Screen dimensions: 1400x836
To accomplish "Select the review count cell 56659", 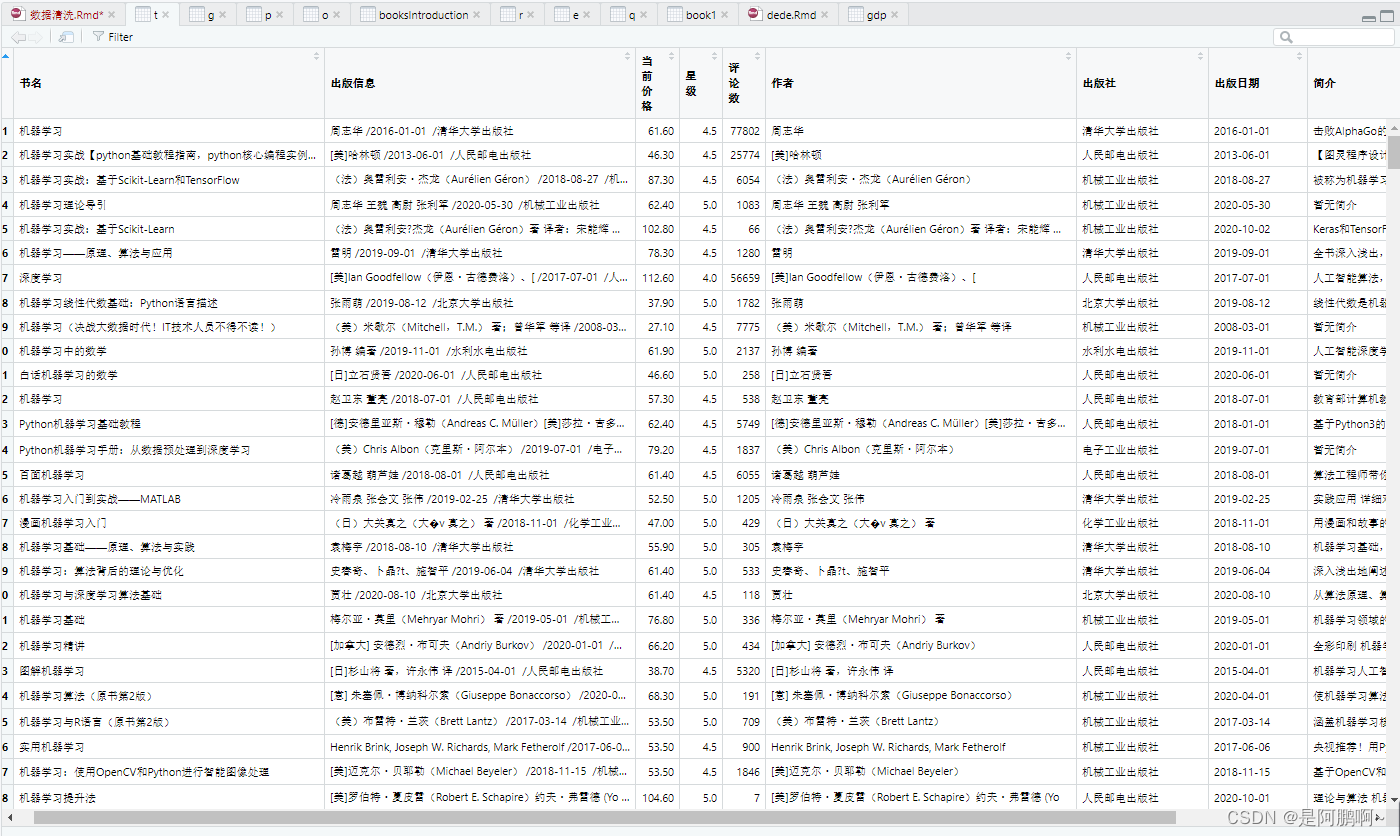I will (744, 278).
